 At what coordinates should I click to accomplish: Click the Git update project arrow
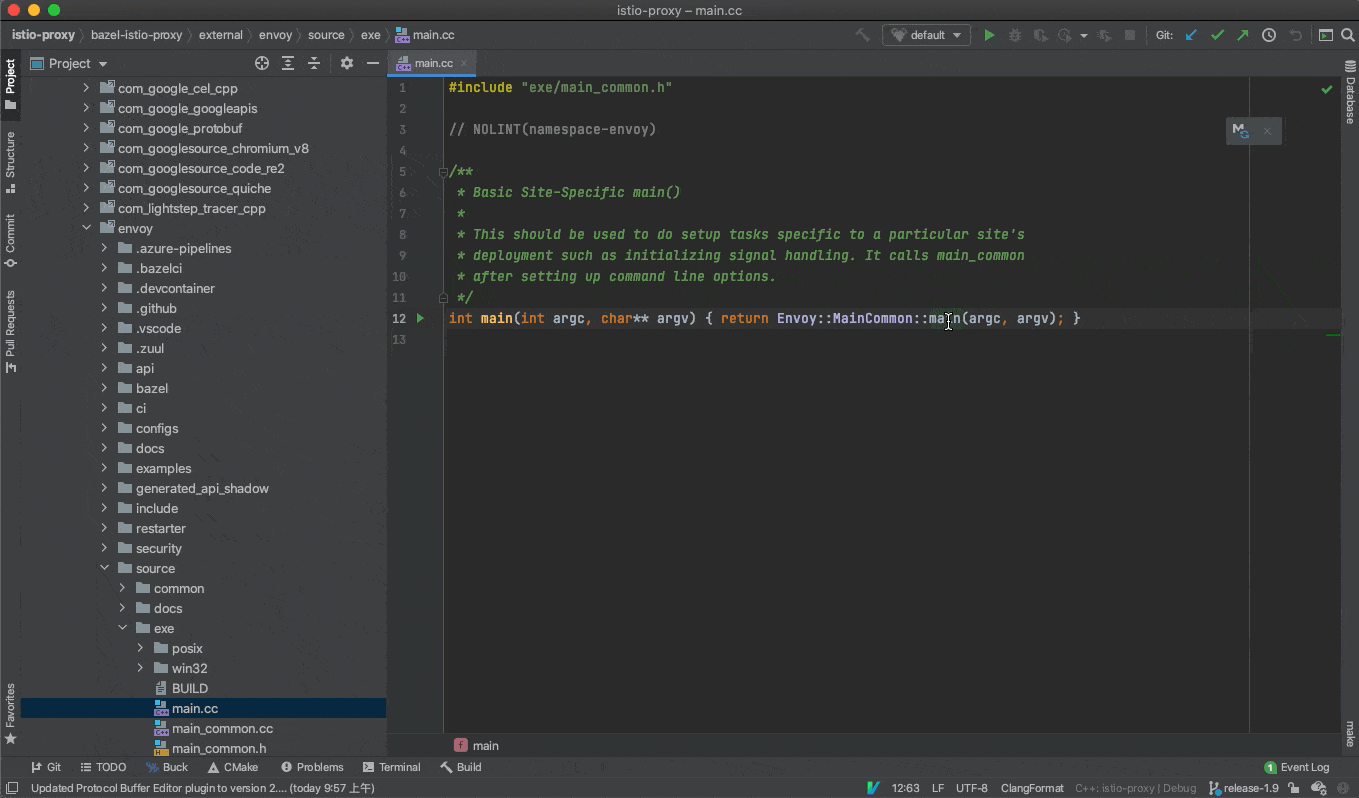pyautogui.click(x=1191, y=35)
